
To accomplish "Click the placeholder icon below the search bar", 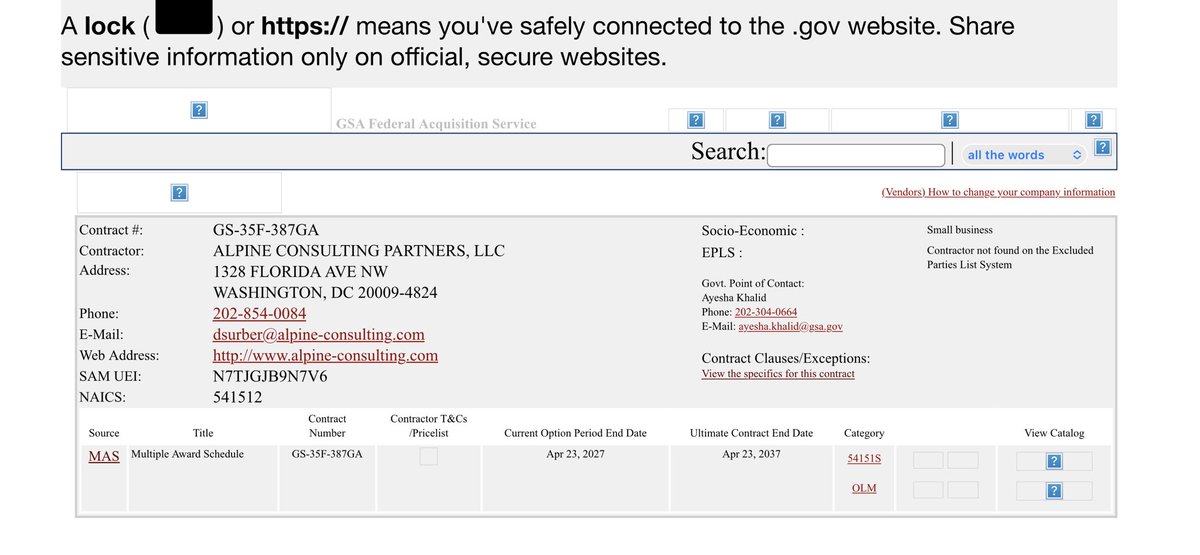I will [179, 192].
